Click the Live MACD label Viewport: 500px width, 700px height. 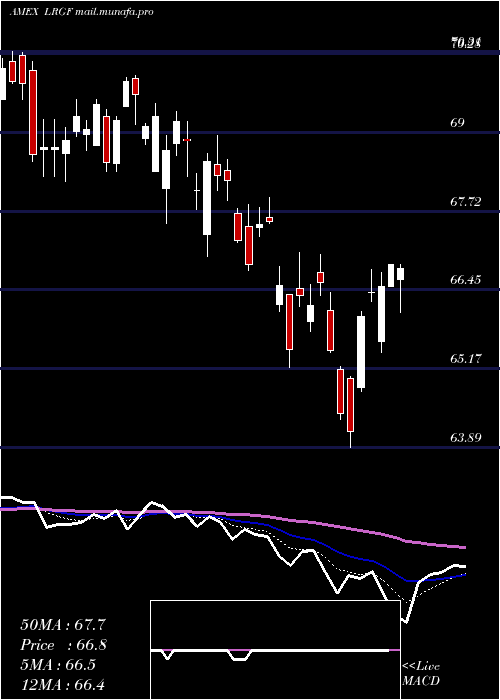tap(421, 673)
